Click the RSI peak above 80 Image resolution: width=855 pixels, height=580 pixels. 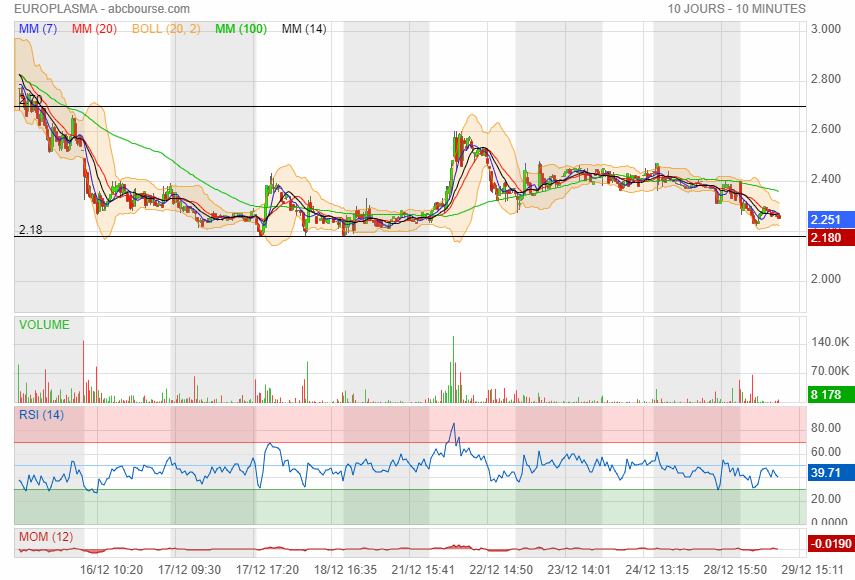pos(453,425)
